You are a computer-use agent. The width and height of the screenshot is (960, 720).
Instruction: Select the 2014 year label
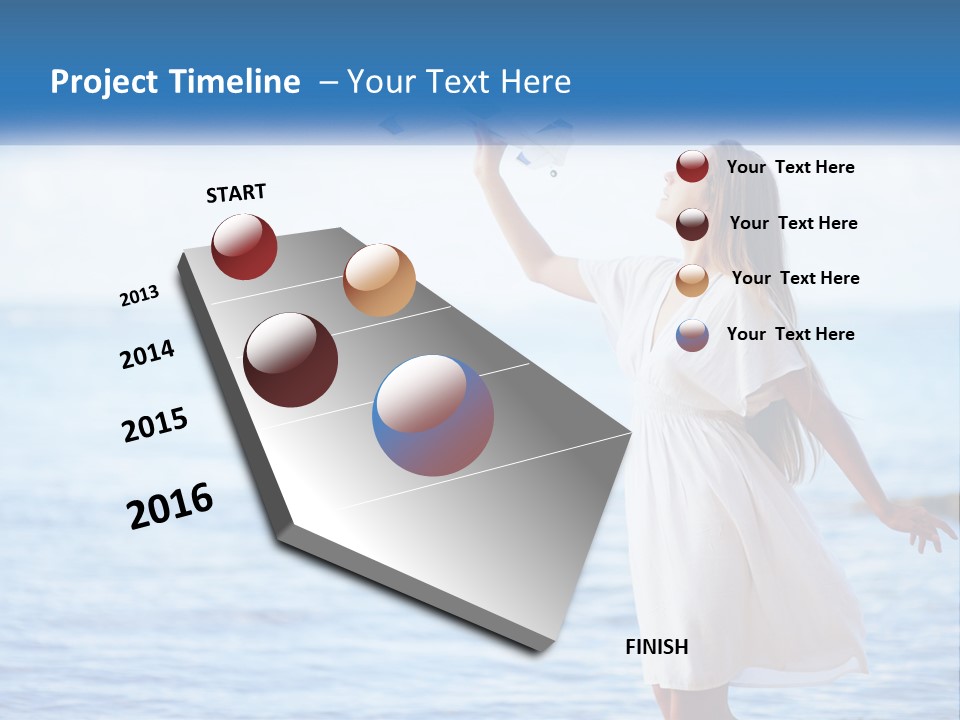click(147, 355)
